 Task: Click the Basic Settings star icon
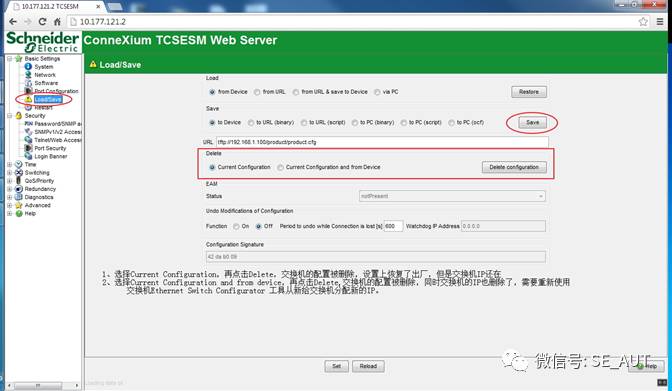(18, 58)
